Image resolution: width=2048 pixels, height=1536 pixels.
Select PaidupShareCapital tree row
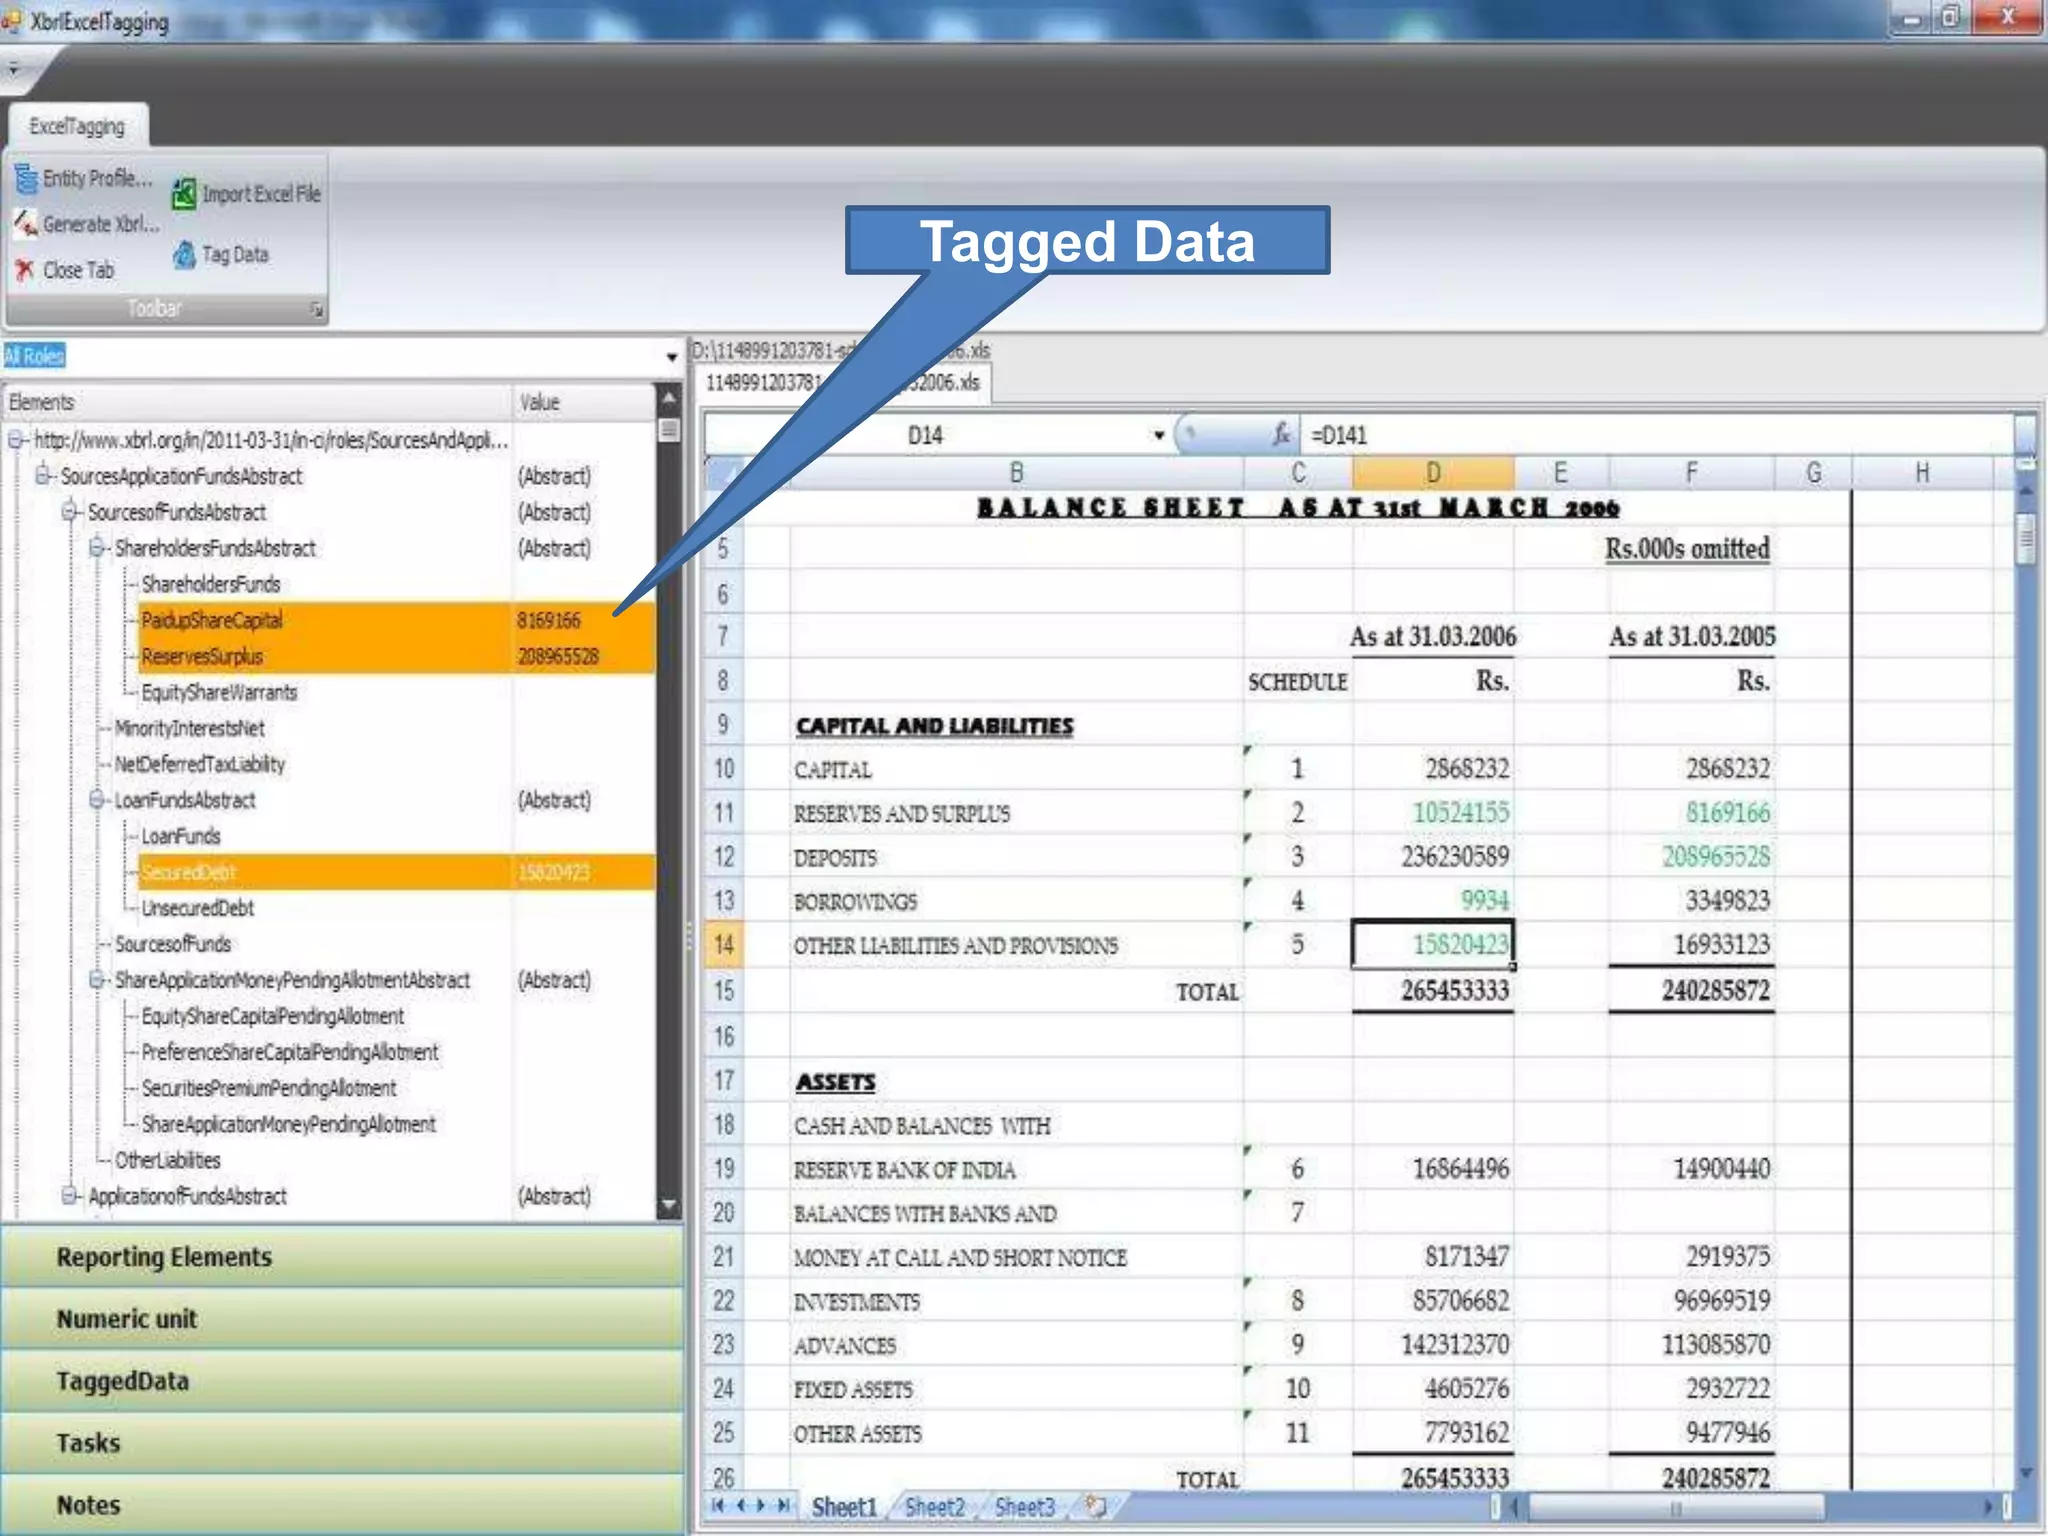pyautogui.click(x=396, y=620)
